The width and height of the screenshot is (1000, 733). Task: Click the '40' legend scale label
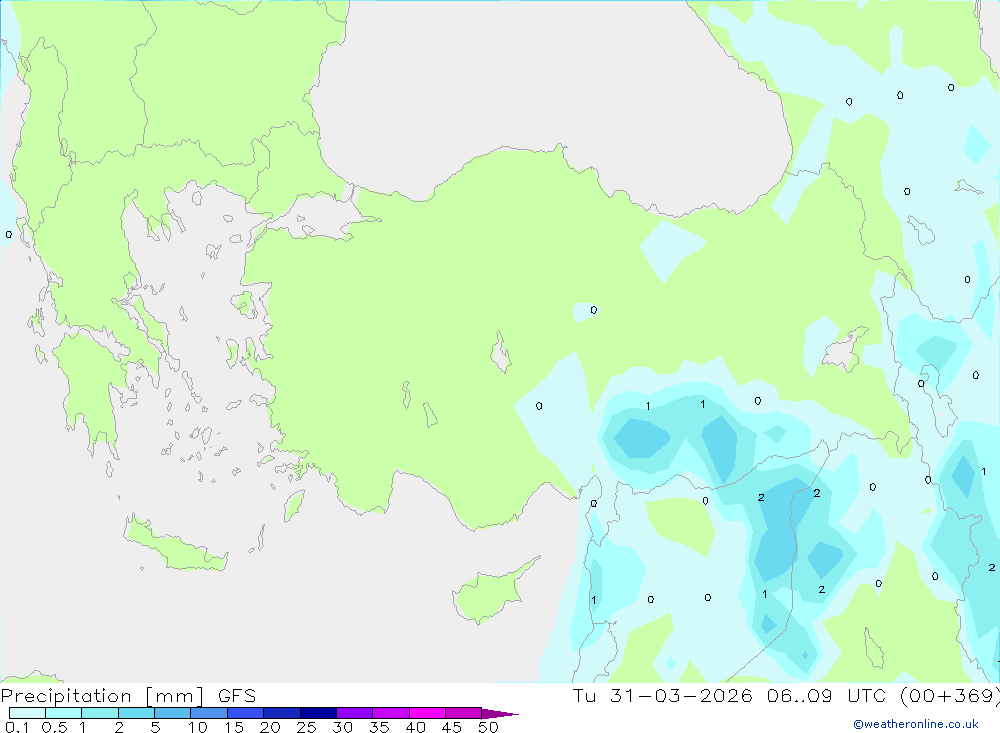(416, 727)
